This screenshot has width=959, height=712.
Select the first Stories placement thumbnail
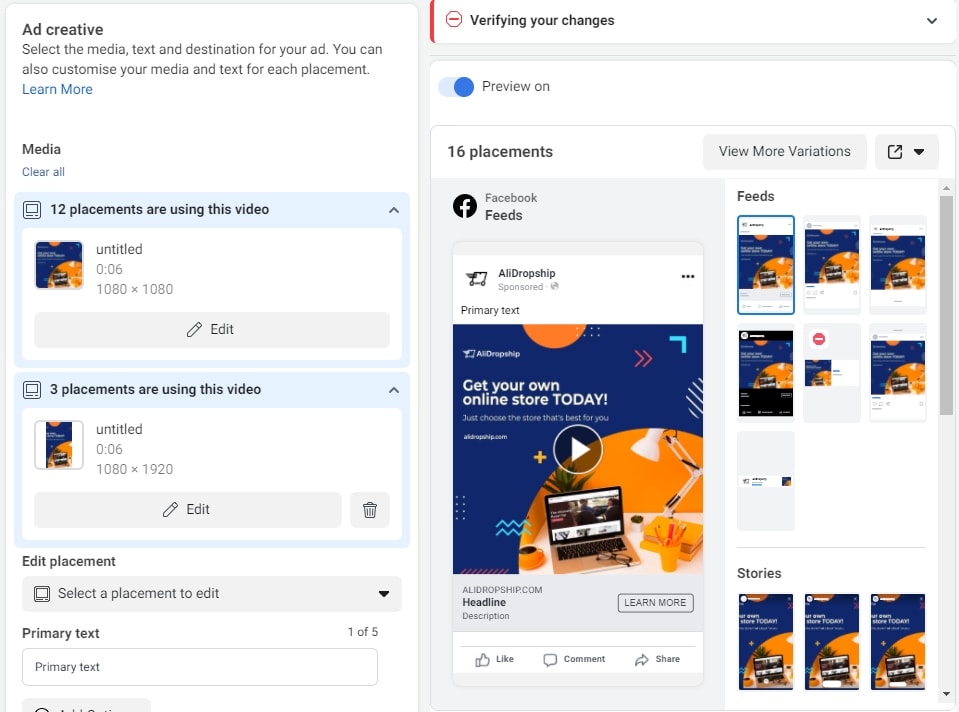click(x=765, y=641)
